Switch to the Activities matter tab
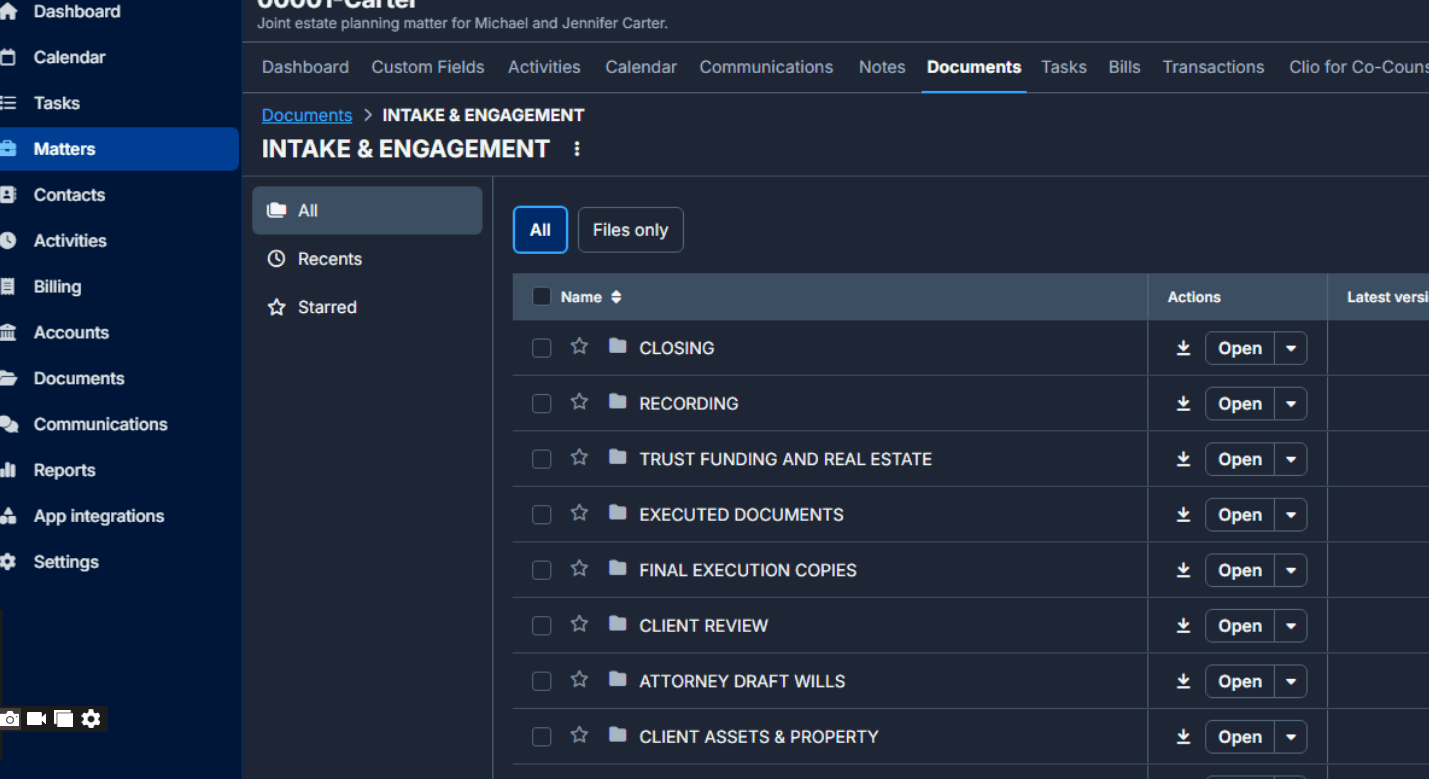1429x779 pixels. click(x=544, y=67)
